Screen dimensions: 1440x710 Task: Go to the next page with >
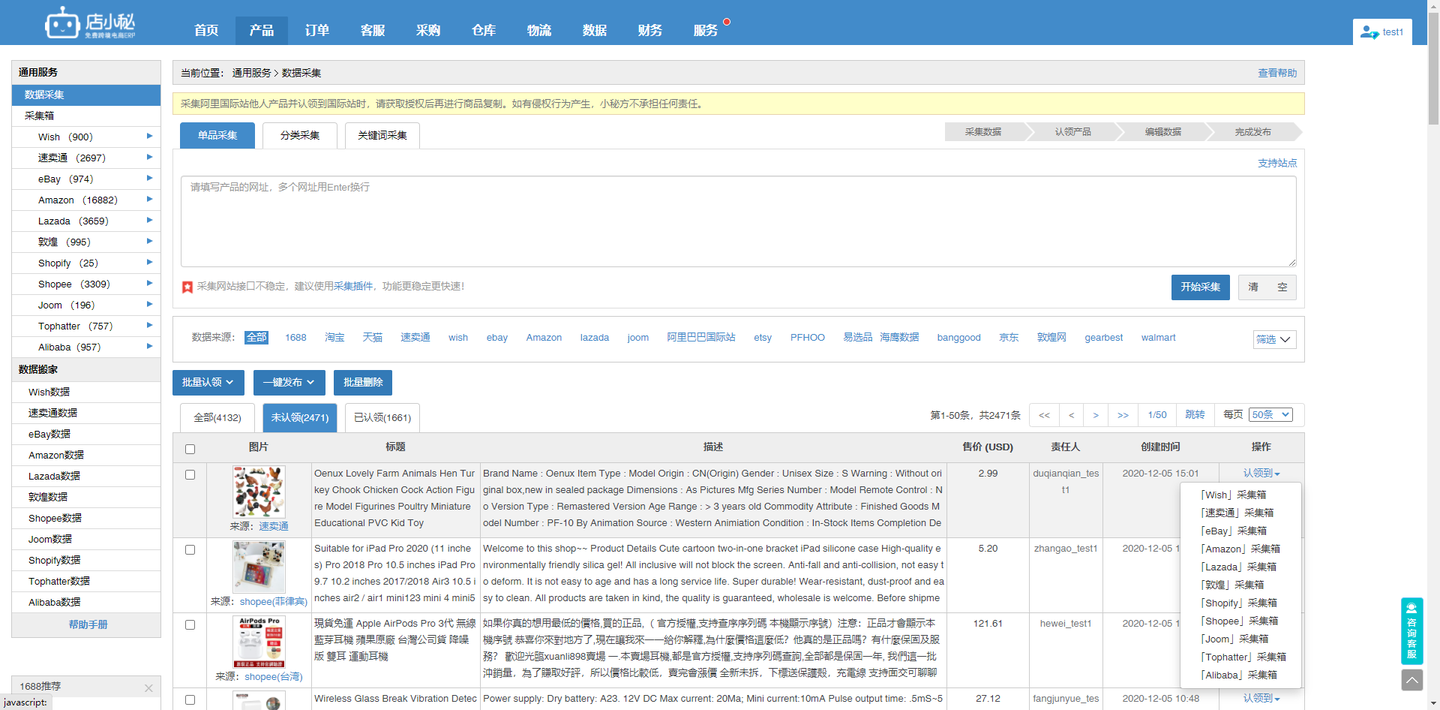point(1096,415)
